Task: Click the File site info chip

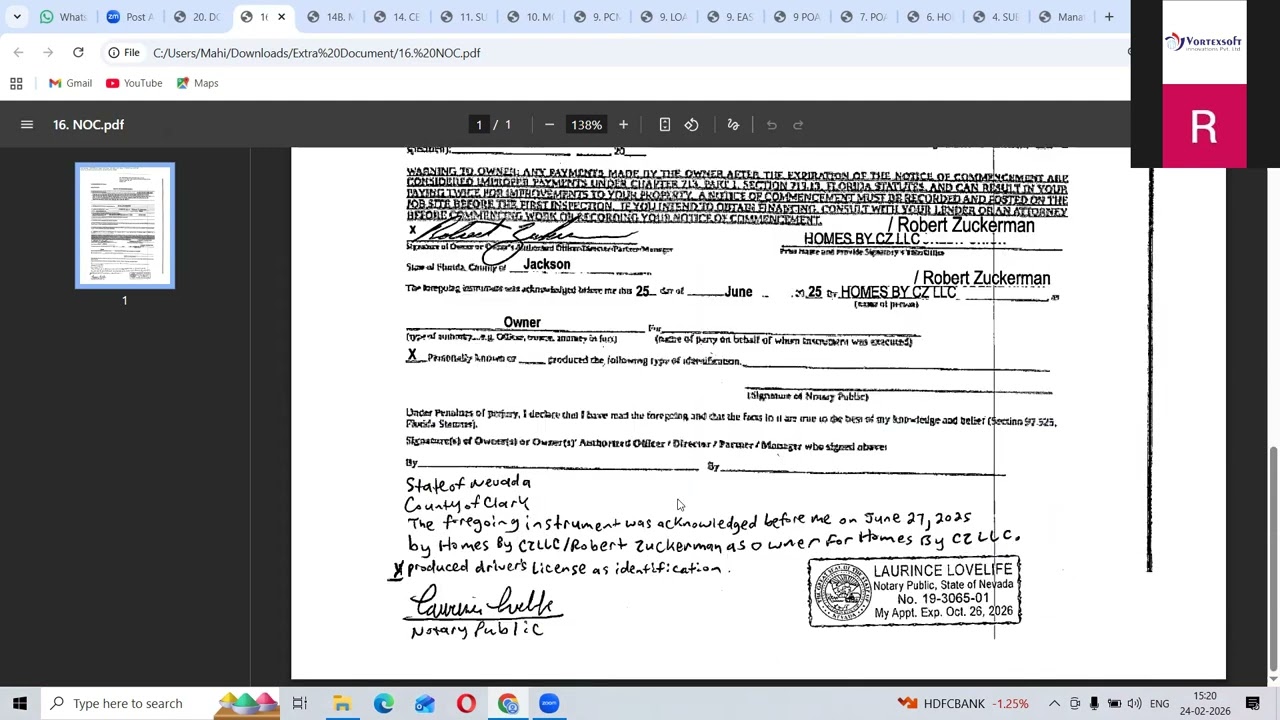Action: [x=125, y=52]
